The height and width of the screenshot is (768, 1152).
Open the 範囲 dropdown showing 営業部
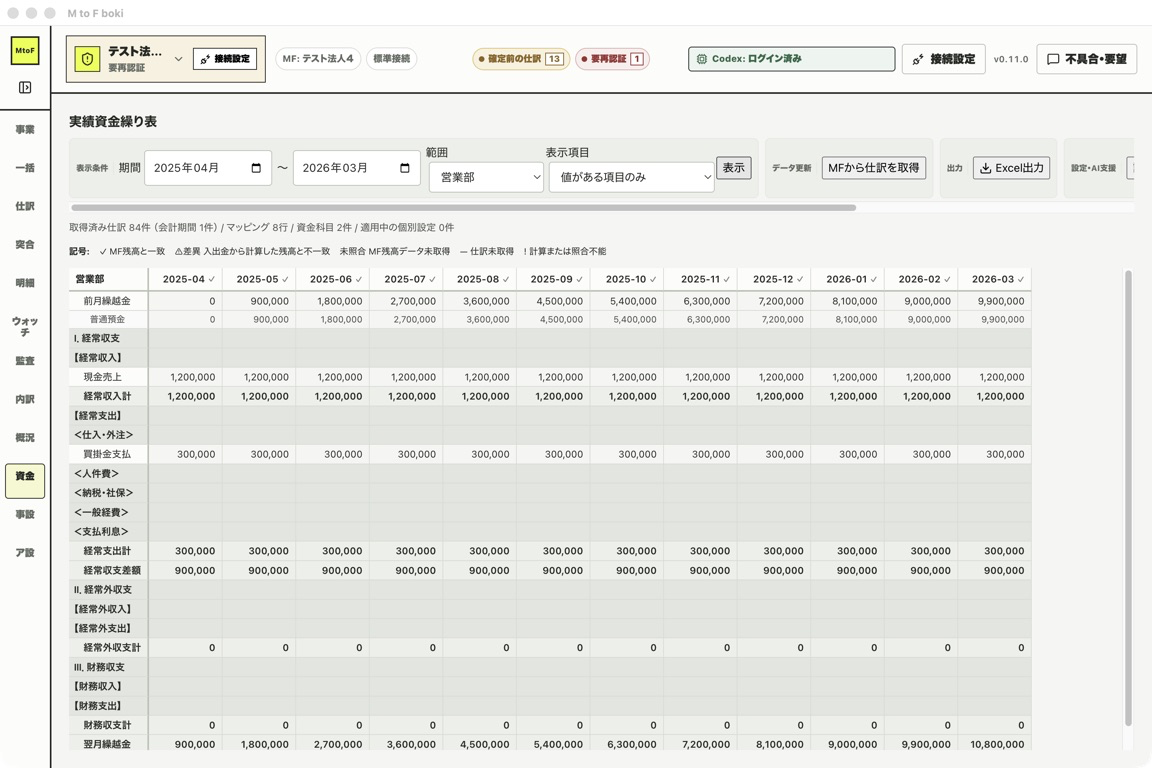coord(486,177)
